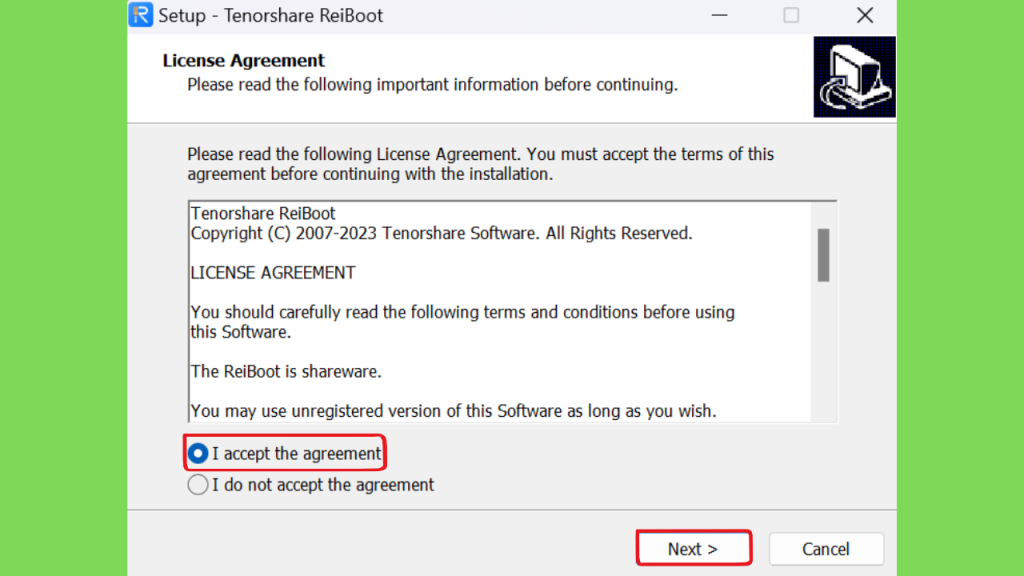This screenshot has width=1024, height=576.
Task: Grab the license text scrollbar thumb
Action: [824, 255]
